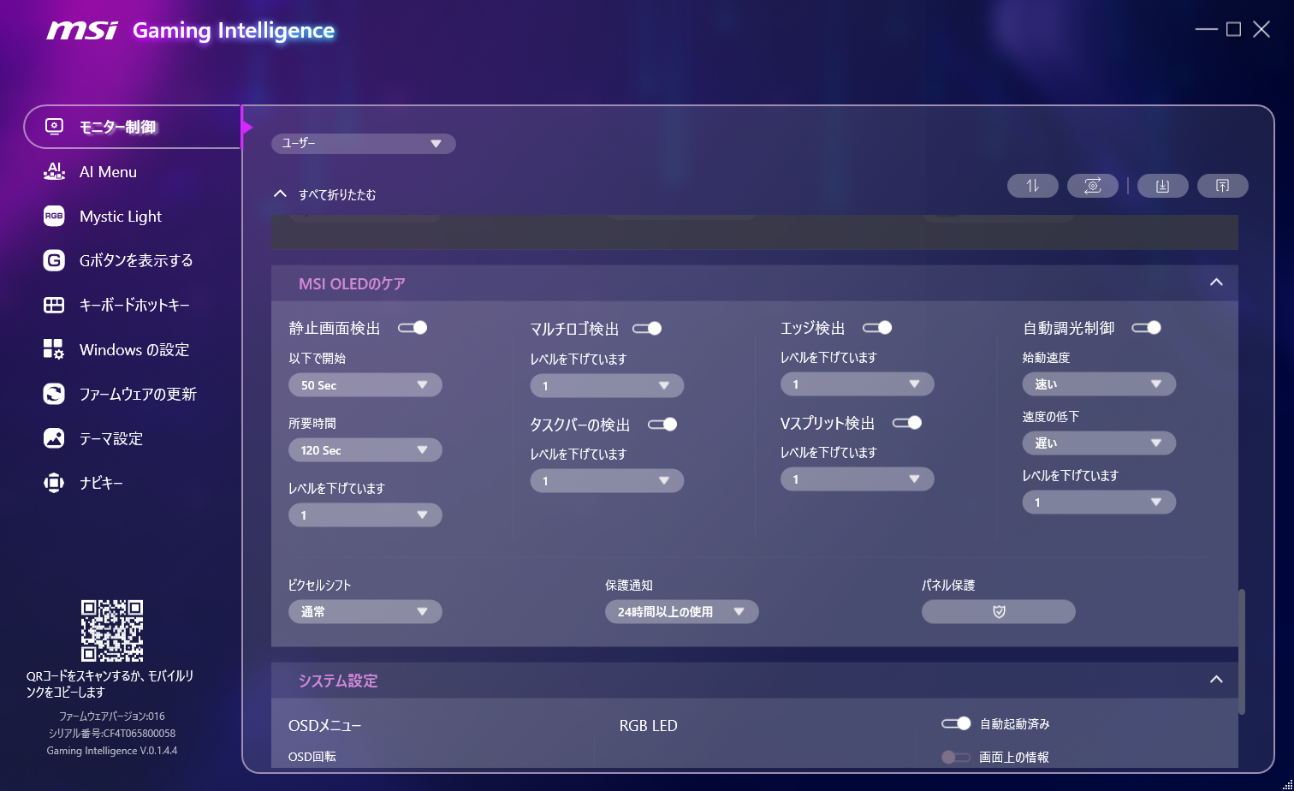Toggle the 画面上の情報 switch
1294x791 pixels.
[x=957, y=757]
